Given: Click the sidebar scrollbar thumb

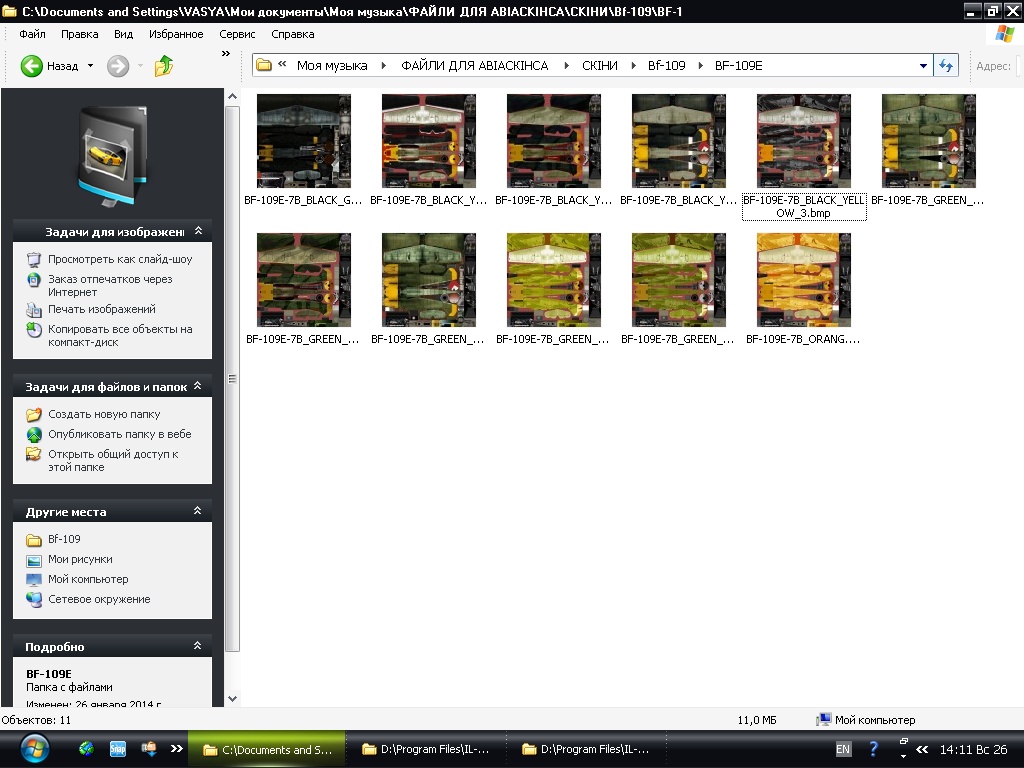Looking at the screenshot, I should (x=232, y=379).
